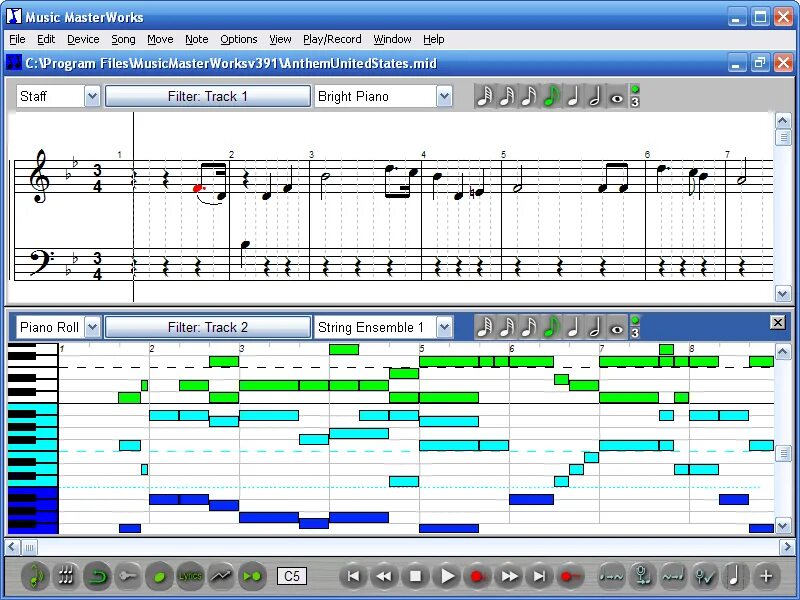
Task: Click the horizontal scrollbar thumb at the bottom
Action: coord(29,547)
